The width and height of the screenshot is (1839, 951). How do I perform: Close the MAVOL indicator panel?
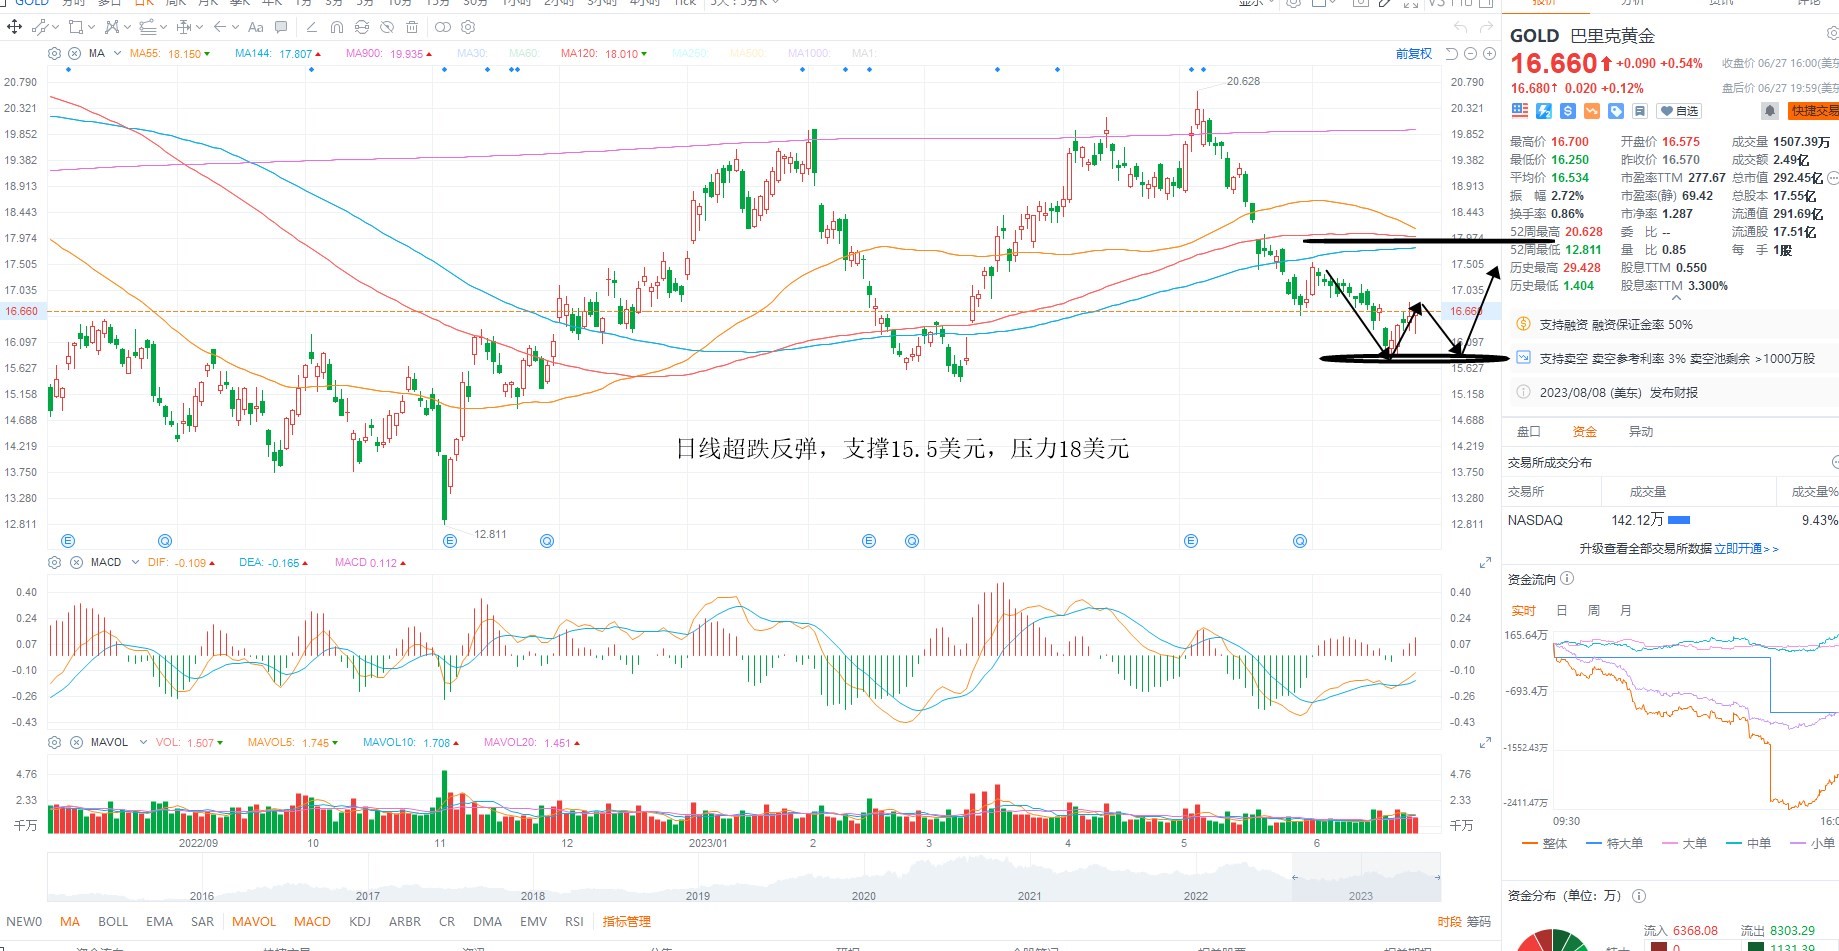tap(76, 743)
